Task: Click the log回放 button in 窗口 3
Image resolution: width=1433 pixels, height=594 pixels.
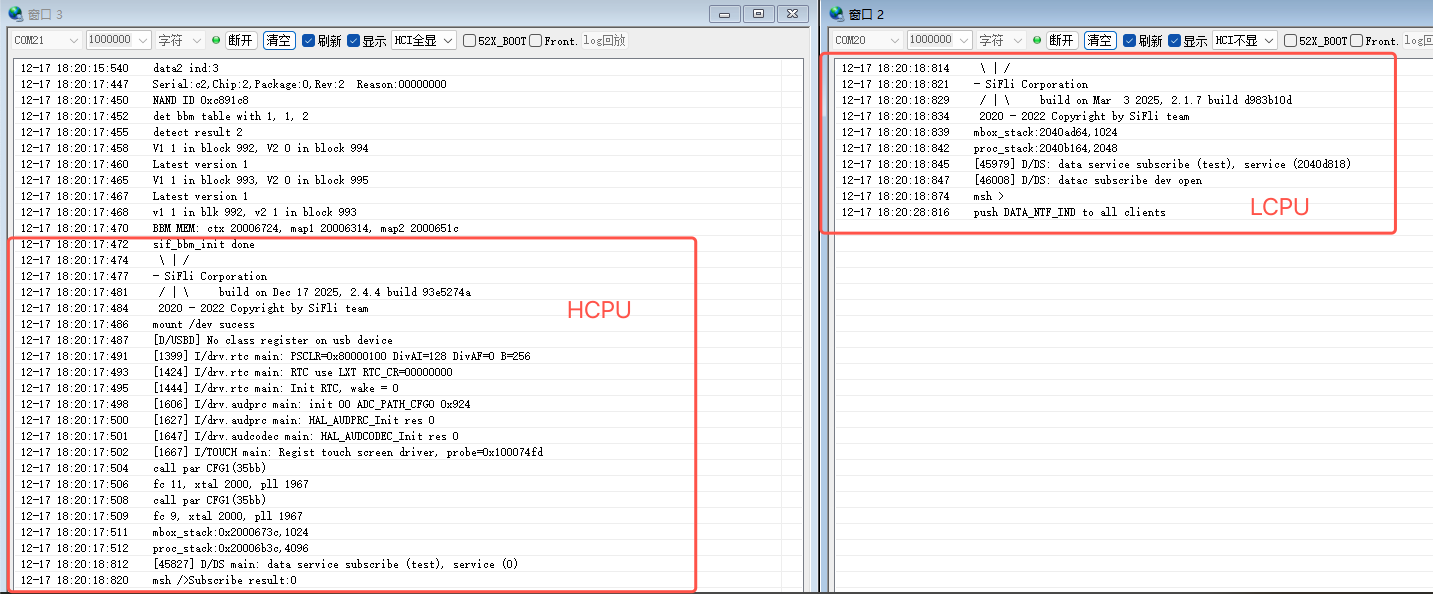Action: coord(604,41)
